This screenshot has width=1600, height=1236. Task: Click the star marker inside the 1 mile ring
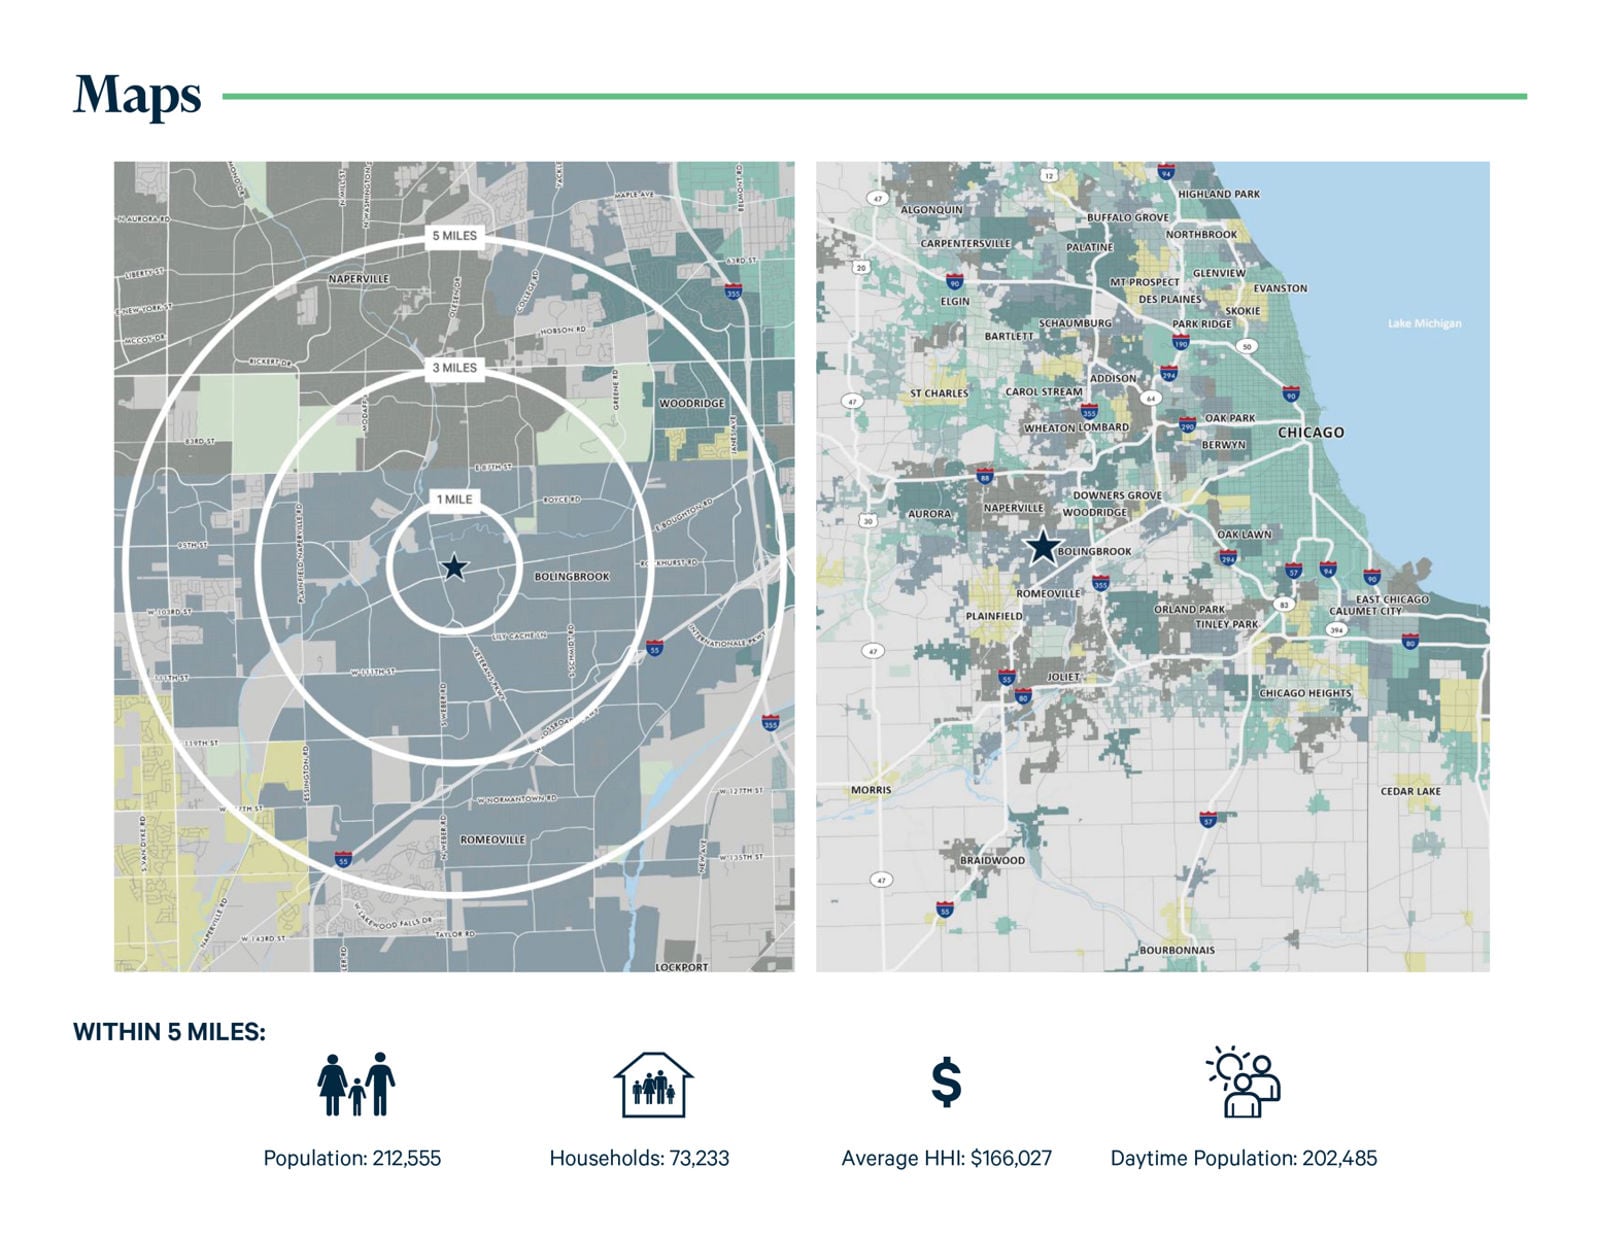pos(454,567)
